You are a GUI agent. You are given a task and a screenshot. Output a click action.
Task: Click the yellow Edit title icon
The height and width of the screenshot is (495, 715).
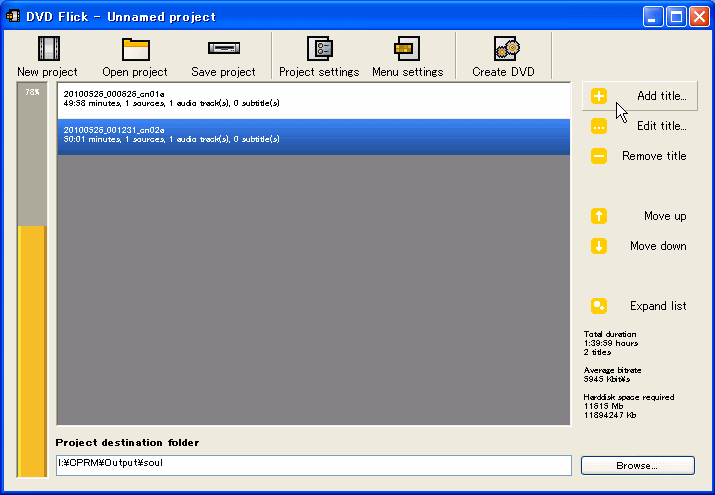[x=599, y=126]
